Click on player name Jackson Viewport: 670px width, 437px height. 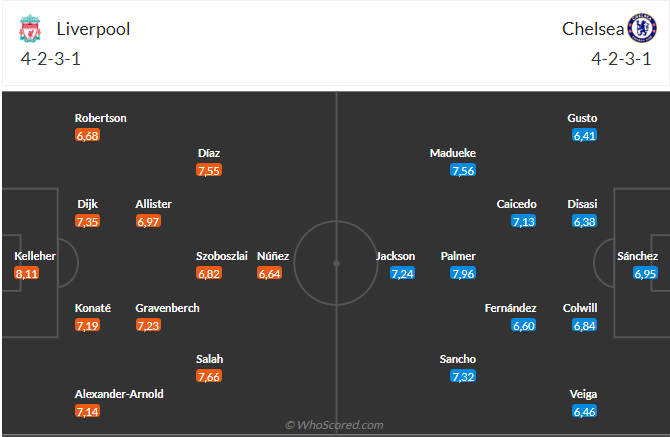(395, 256)
